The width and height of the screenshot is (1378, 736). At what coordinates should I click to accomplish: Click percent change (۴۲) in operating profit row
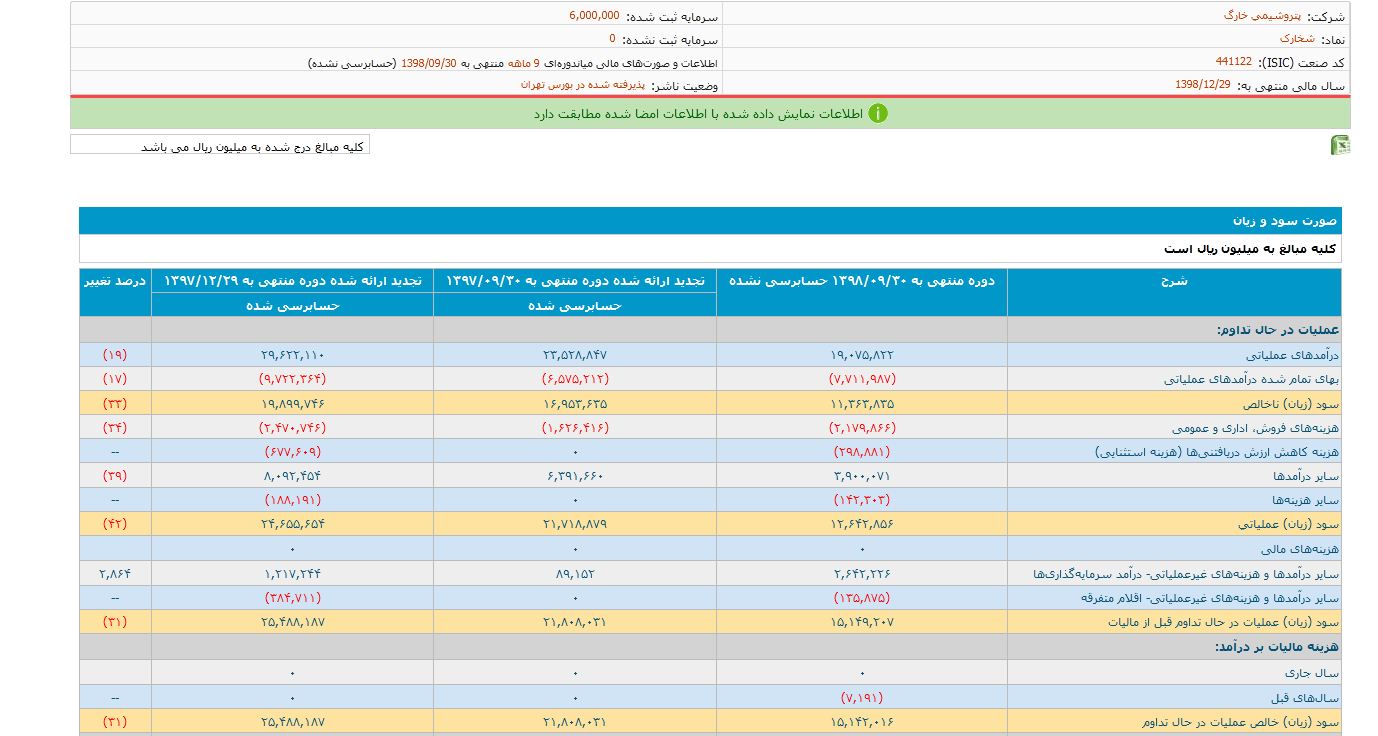coord(116,525)
